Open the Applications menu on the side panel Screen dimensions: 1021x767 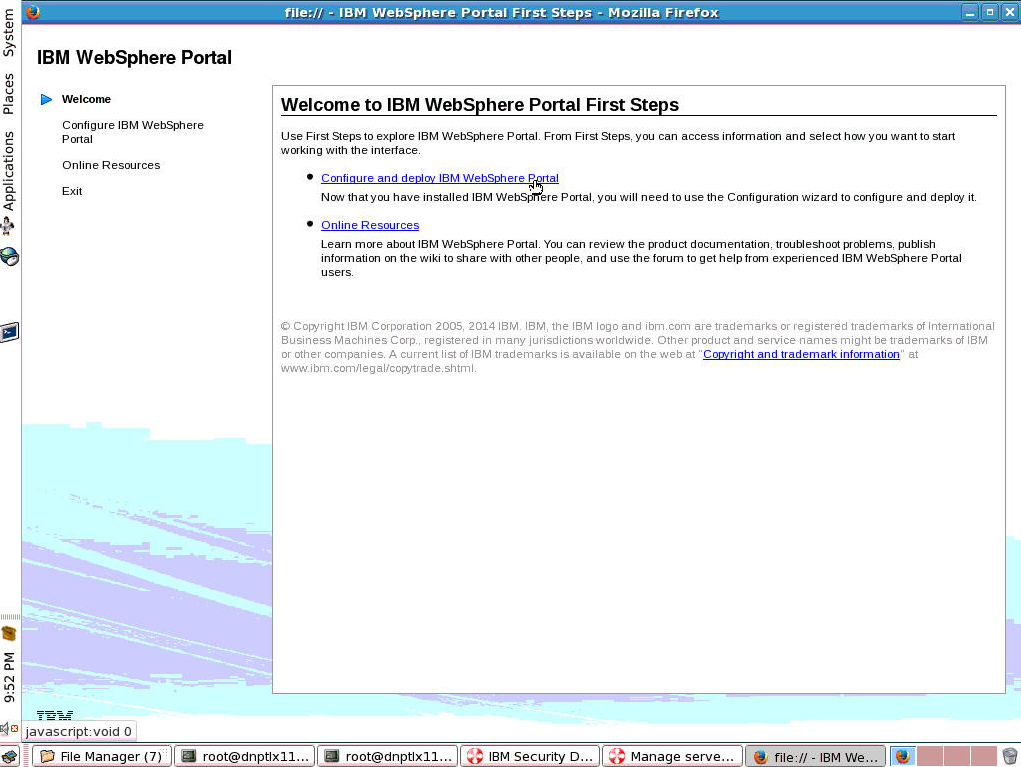pos(8,171)
